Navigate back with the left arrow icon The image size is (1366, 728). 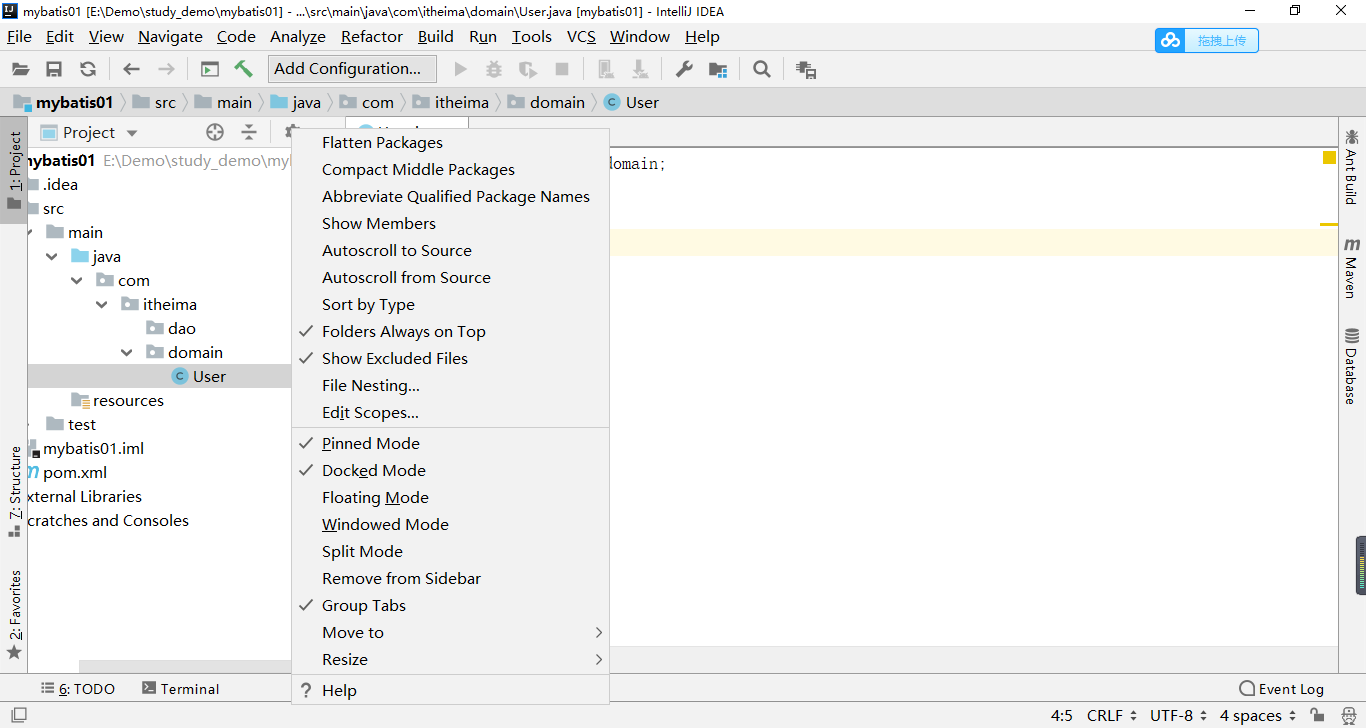pos(131,69)
